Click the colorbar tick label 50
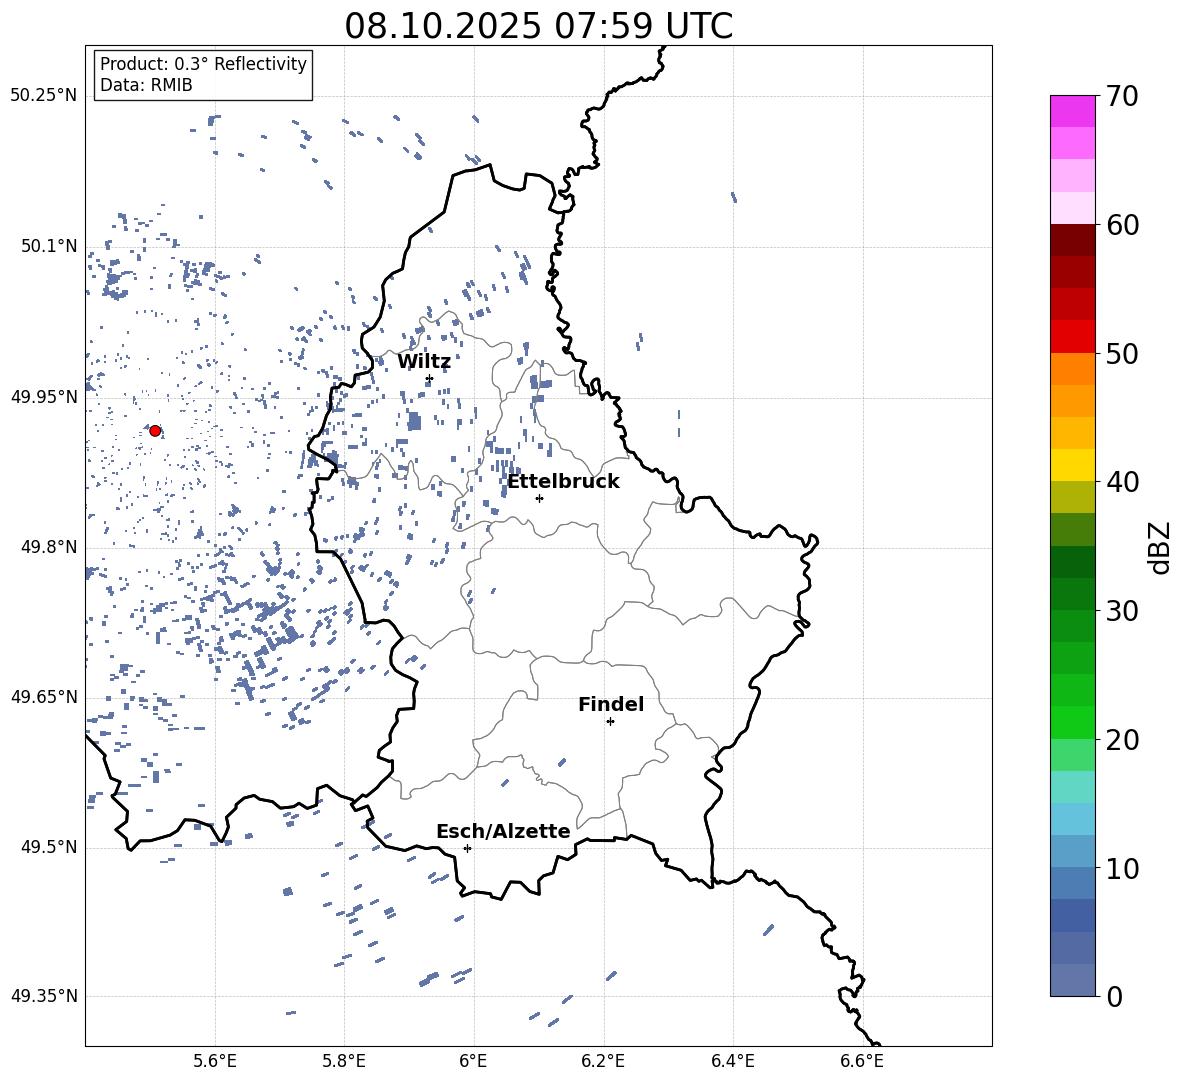 (1123, 353)
